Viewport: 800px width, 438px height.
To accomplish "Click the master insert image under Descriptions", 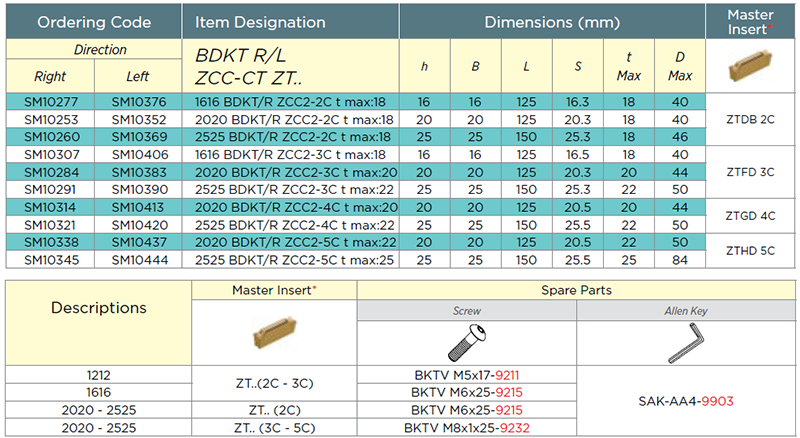I will (275, 333).
